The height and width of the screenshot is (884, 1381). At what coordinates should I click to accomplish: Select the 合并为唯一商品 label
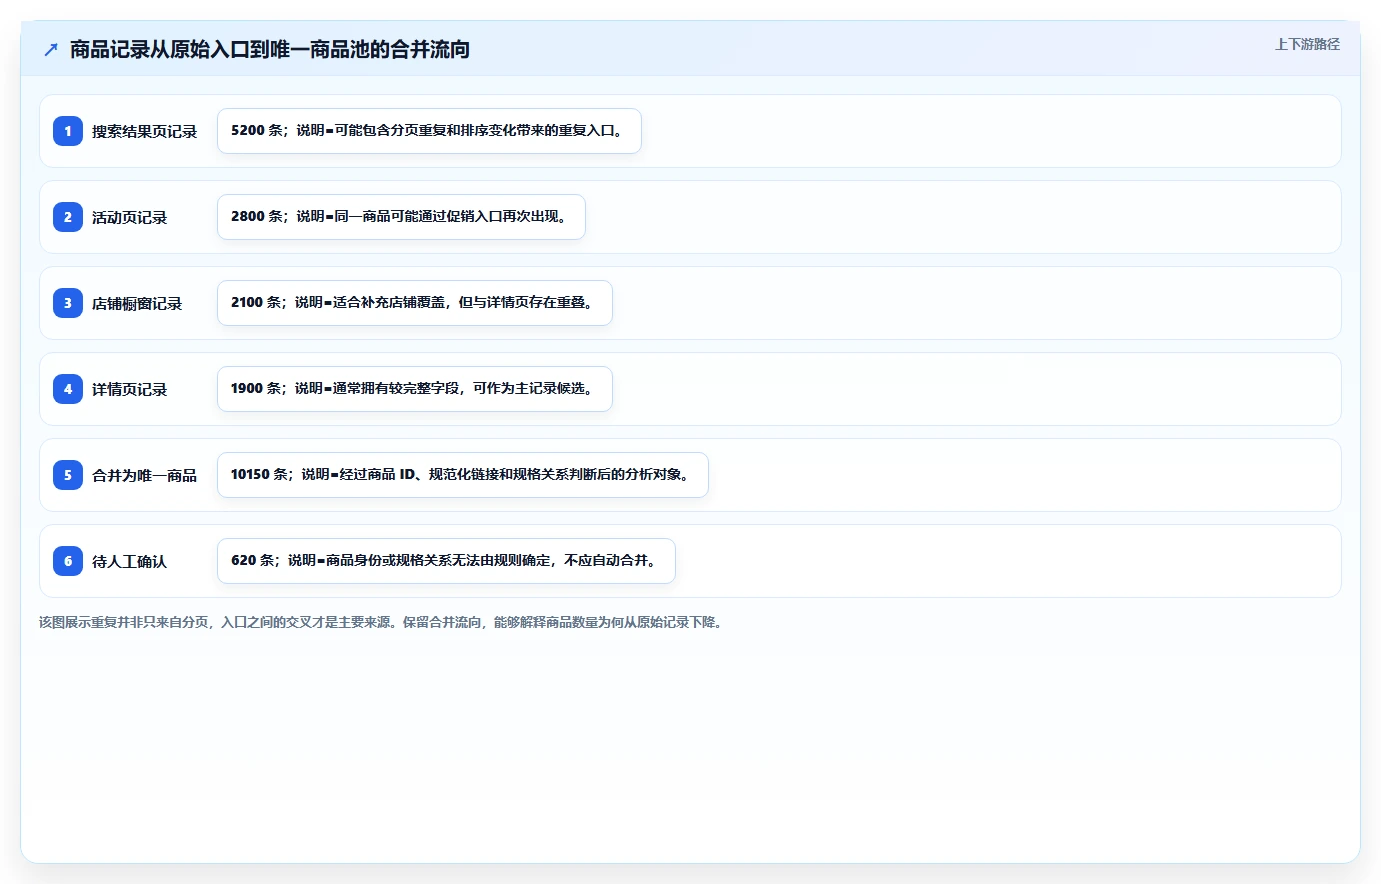coord(145,475)
